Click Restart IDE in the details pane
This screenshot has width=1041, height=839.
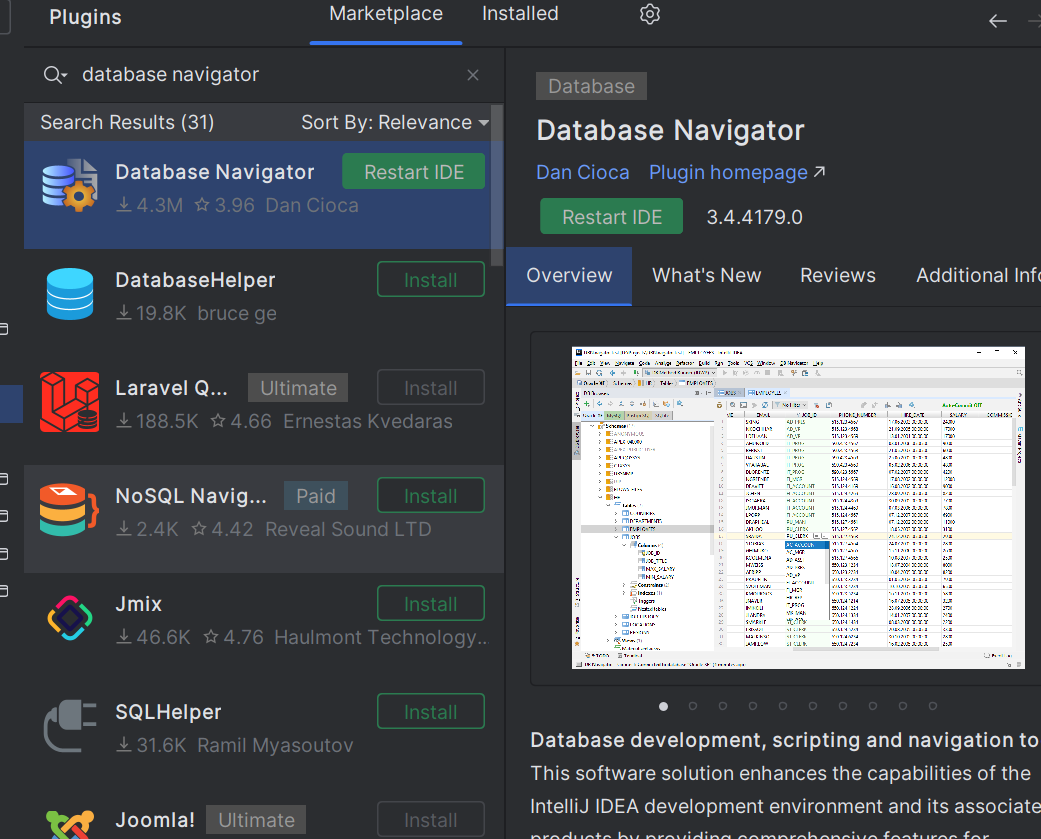(x=611, y=217)
